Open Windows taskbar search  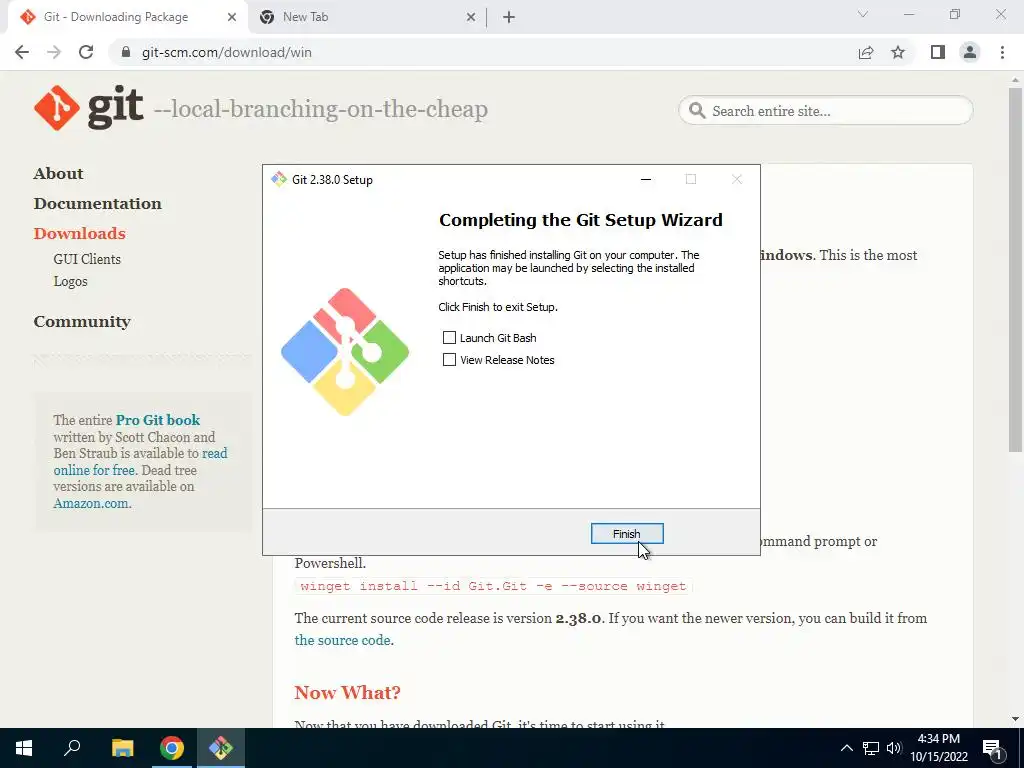(x=72, y=748)
